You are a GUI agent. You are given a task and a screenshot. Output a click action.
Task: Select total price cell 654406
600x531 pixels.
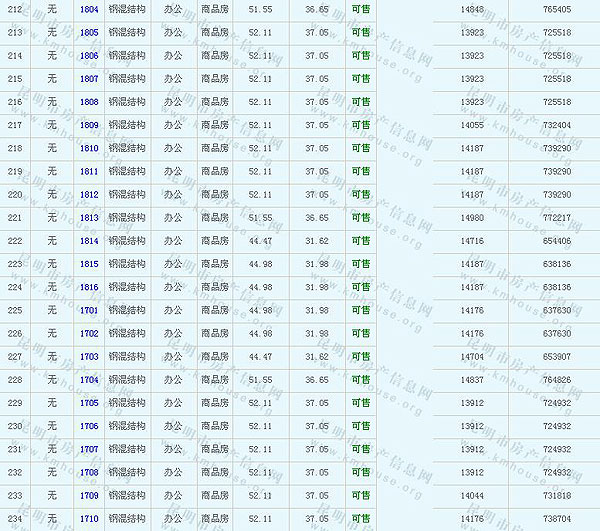click(556, 241)
